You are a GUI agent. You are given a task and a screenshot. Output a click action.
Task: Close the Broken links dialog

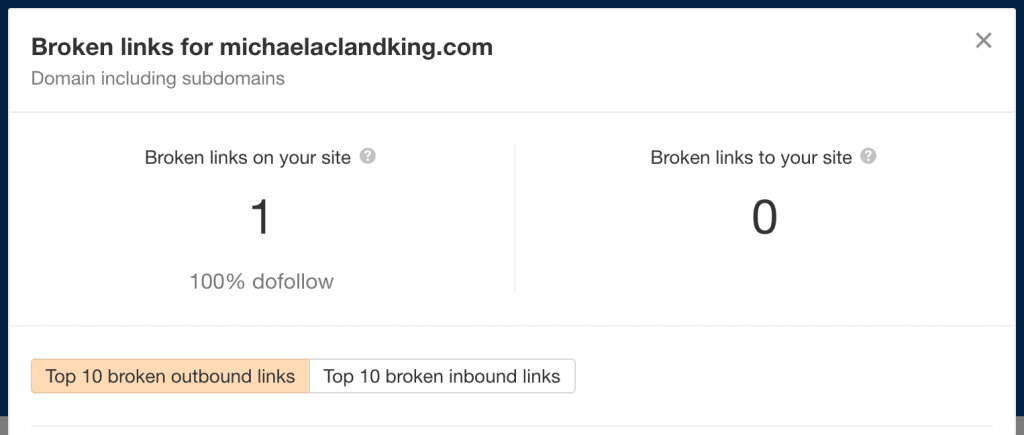pyautogui.click(x=984, y=40)
